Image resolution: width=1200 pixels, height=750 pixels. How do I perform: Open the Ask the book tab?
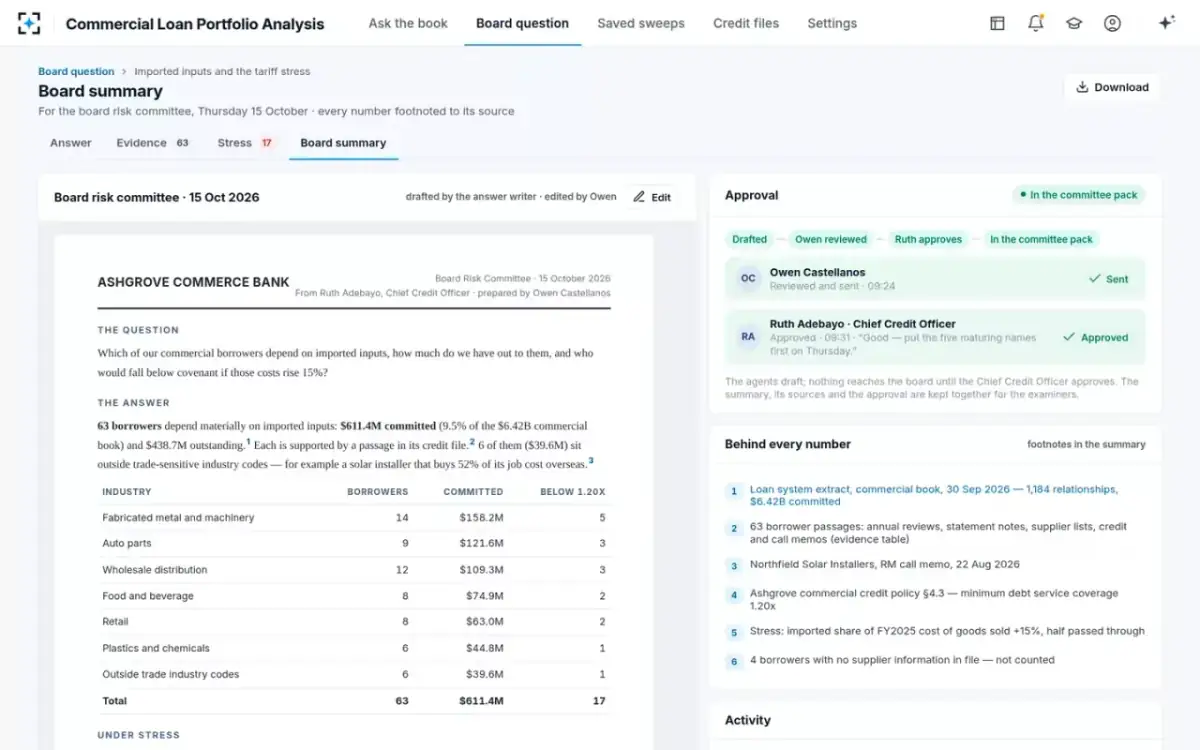[x=408, y=23]
